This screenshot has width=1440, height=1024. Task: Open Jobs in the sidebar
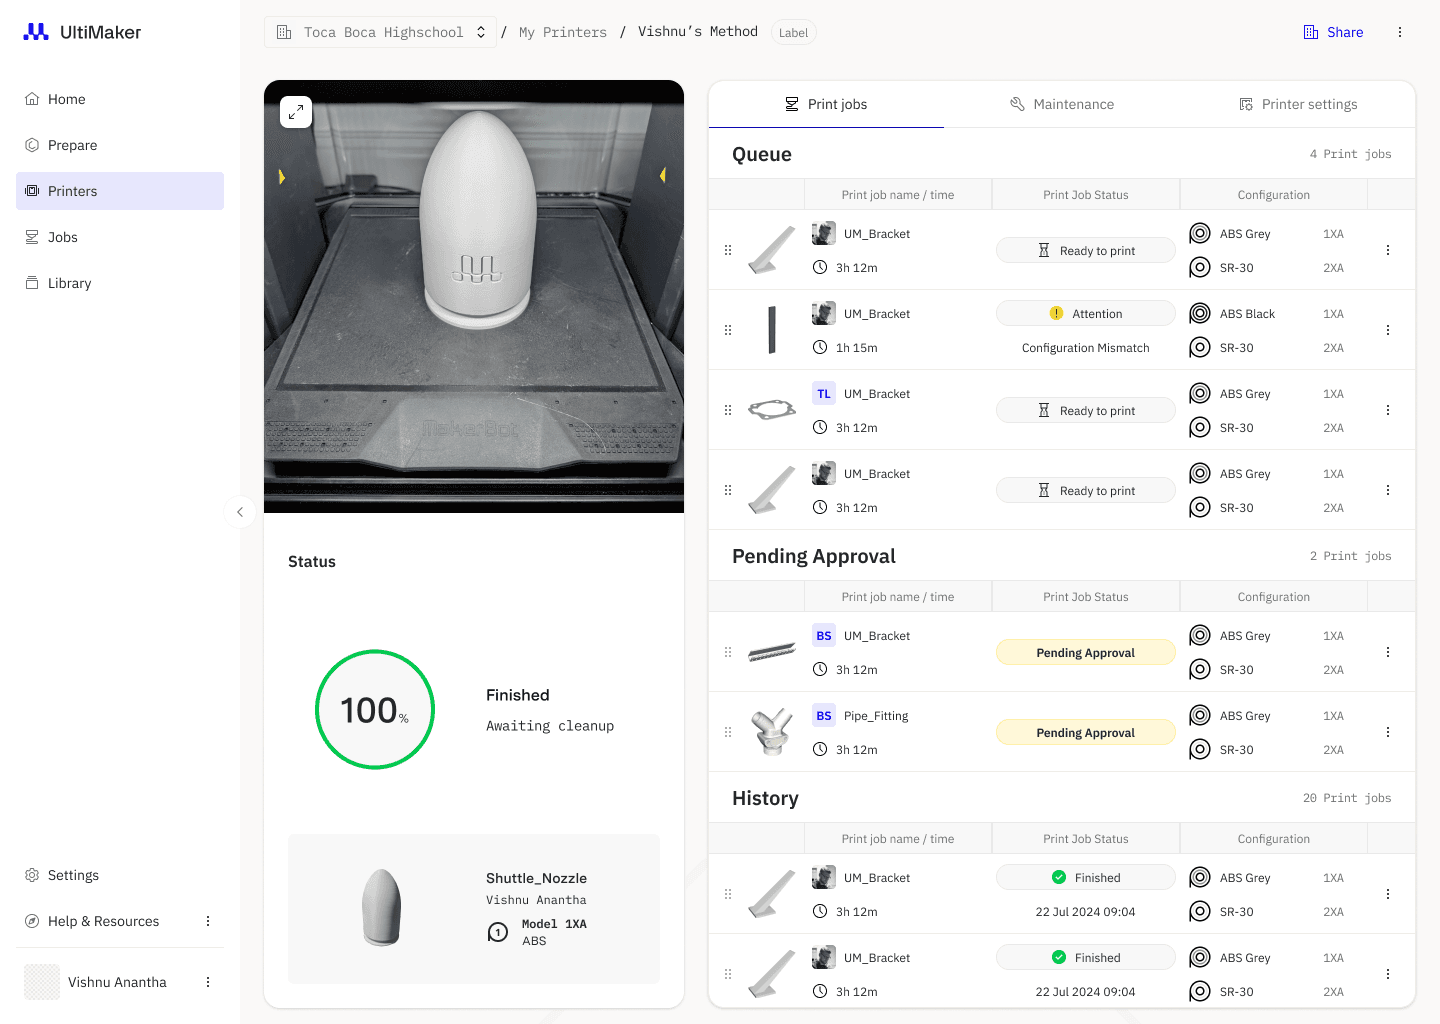coord(120,237)
